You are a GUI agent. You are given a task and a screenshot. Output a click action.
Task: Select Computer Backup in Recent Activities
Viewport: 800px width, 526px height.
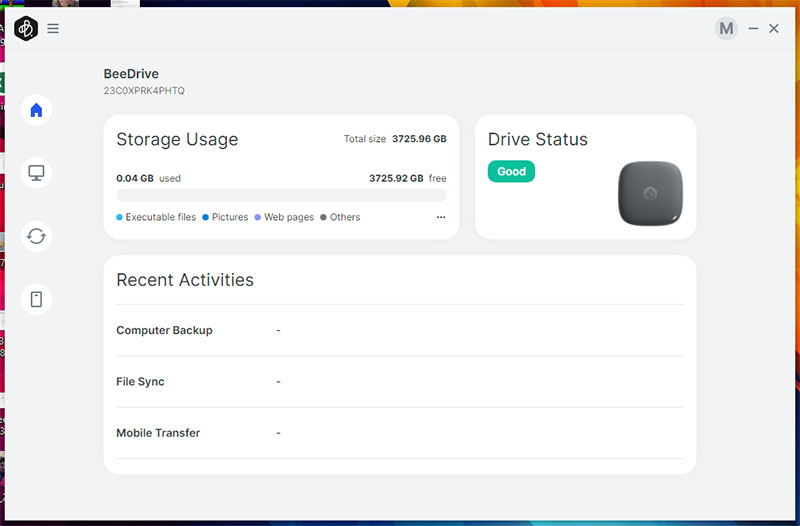[164, 330]
